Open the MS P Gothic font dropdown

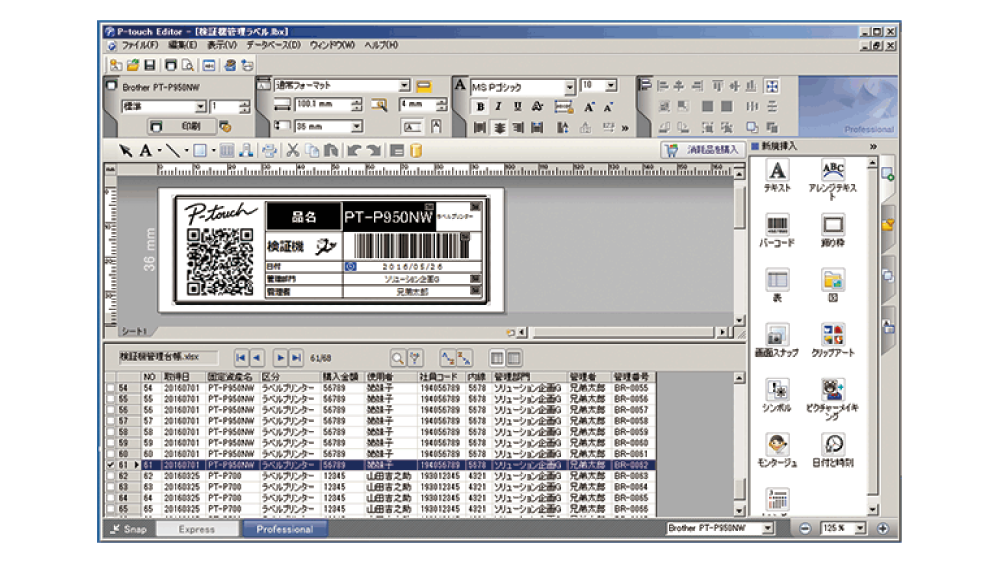(x=569, y=87)
